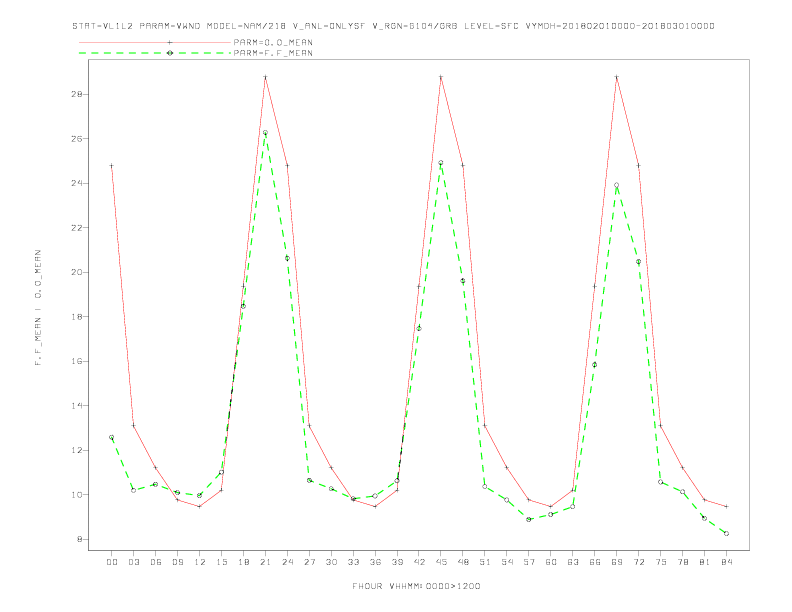Screen dimensions: 792x612
Task: Click the green F.F_MEAN circle at hour 27
Action: click(309, 481)
